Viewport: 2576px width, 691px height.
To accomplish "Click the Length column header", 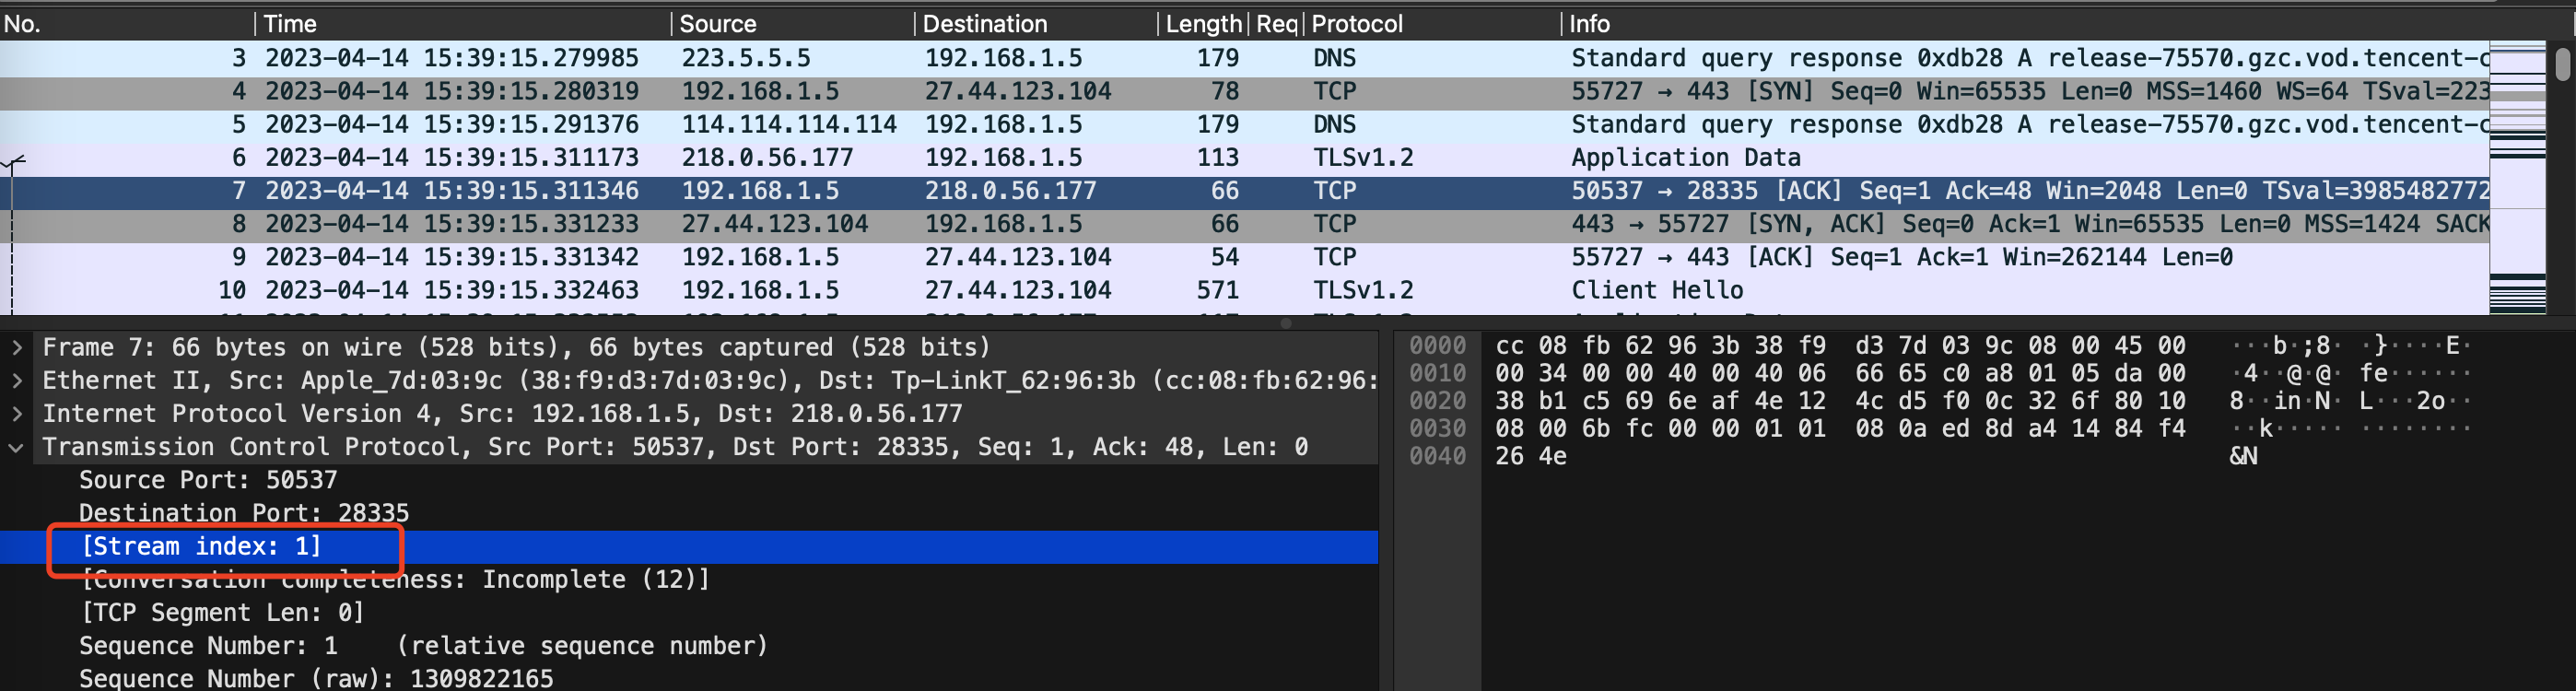I will pyautogui.click(x=1203, y=23).
